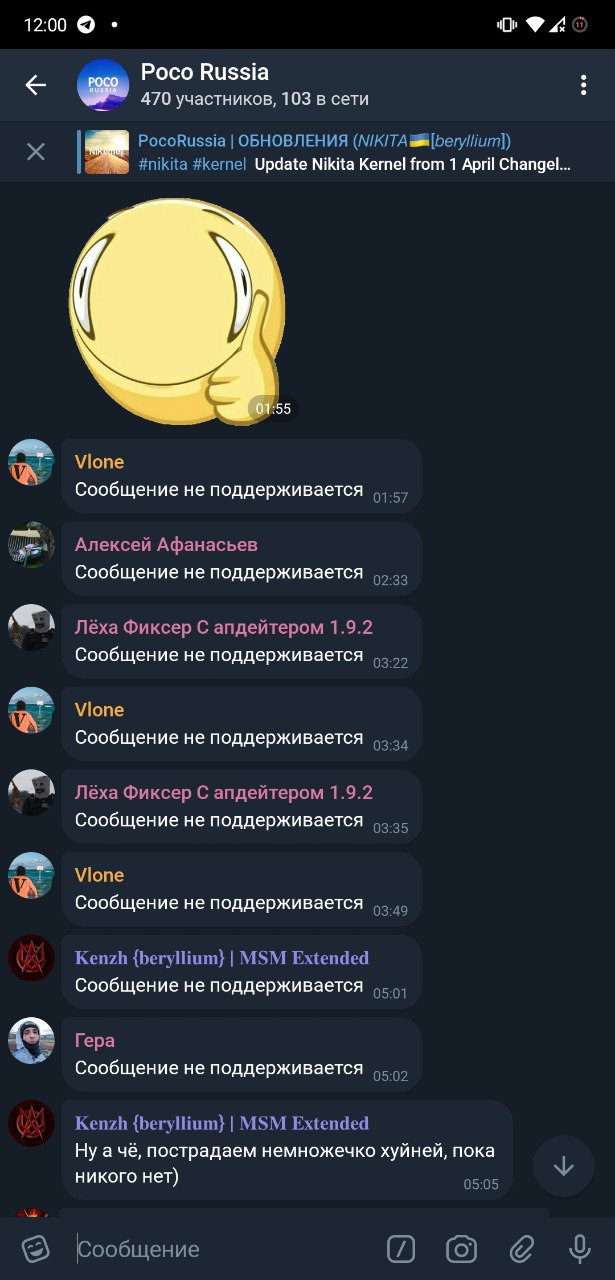The width and height of the screenshot is (615, 1280).
Task: Tap the first Vlone user avatar
Action: click(x=31, y=463)
